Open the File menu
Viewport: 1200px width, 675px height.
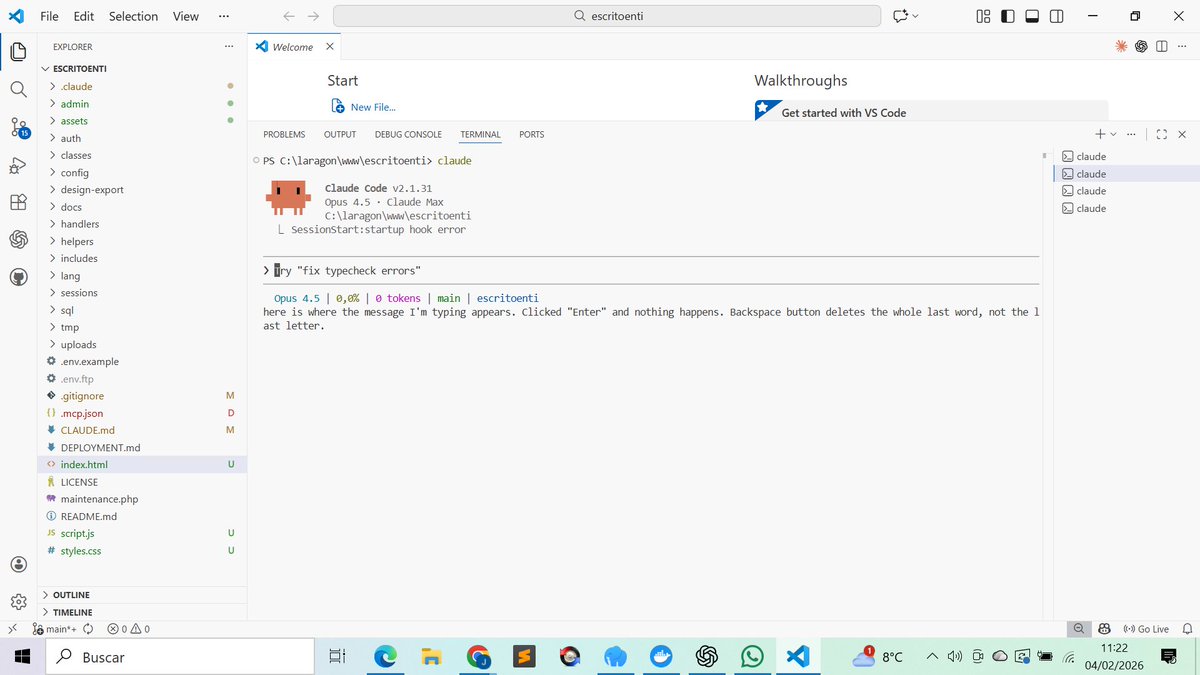[x=49, y=16]
